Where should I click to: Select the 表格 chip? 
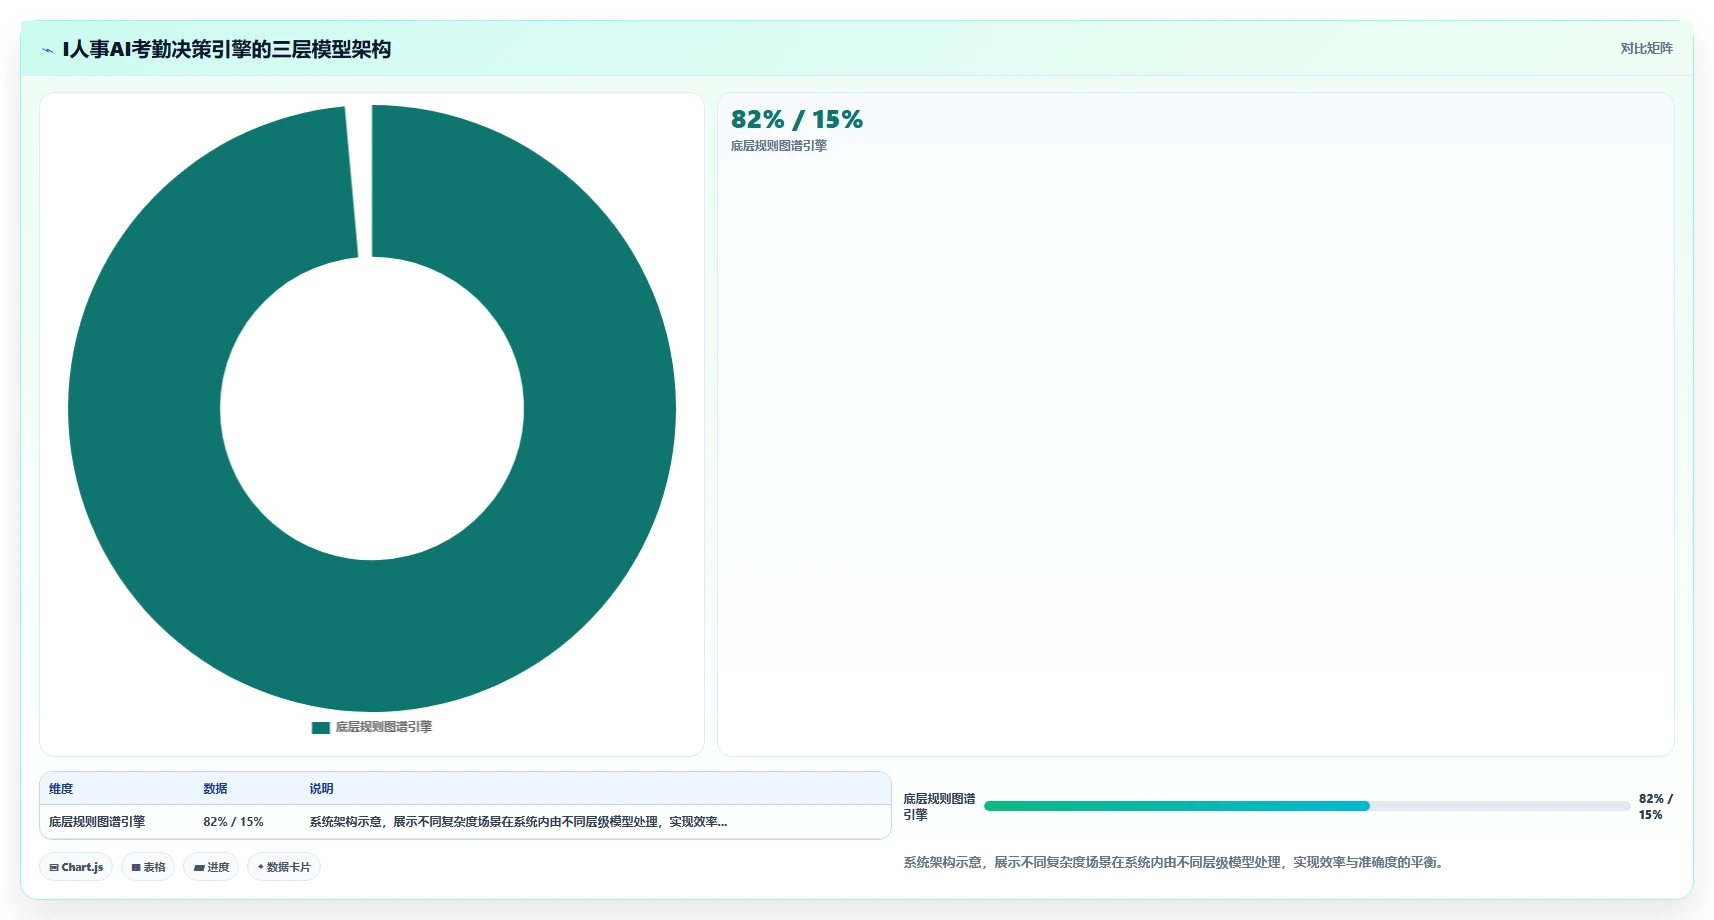148,867
